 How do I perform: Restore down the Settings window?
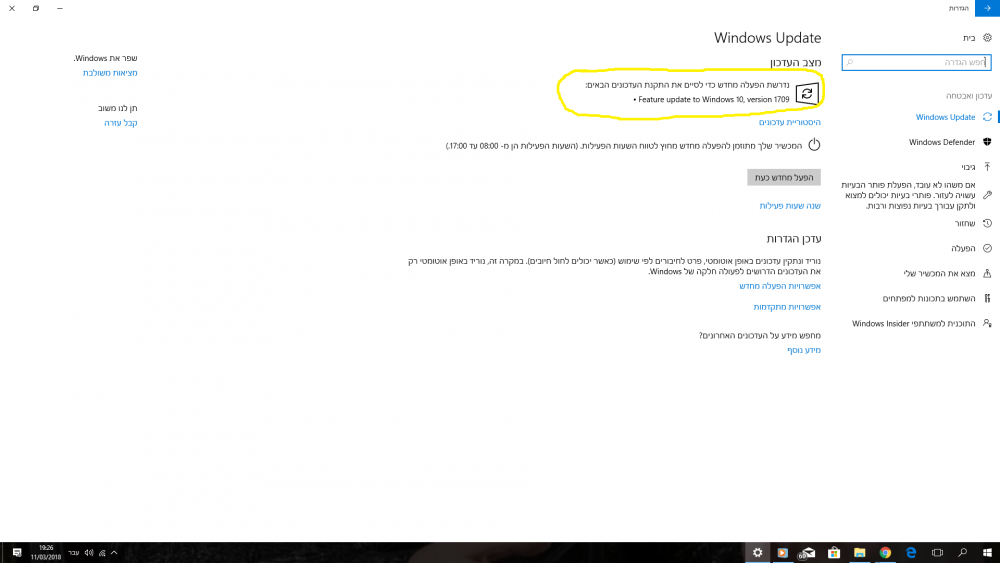(x=36, y=8)
